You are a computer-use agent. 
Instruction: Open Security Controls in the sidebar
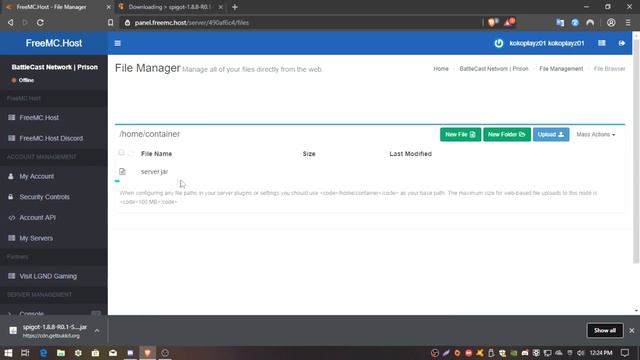[x=54, y=197]
